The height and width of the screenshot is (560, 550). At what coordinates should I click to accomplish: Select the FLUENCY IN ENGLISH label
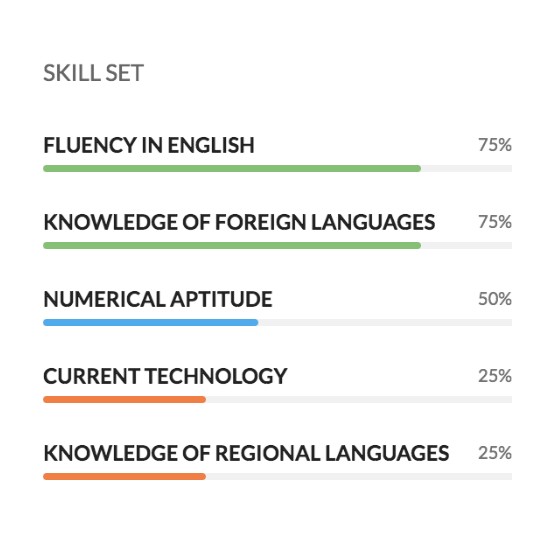(x=149, y=145)
